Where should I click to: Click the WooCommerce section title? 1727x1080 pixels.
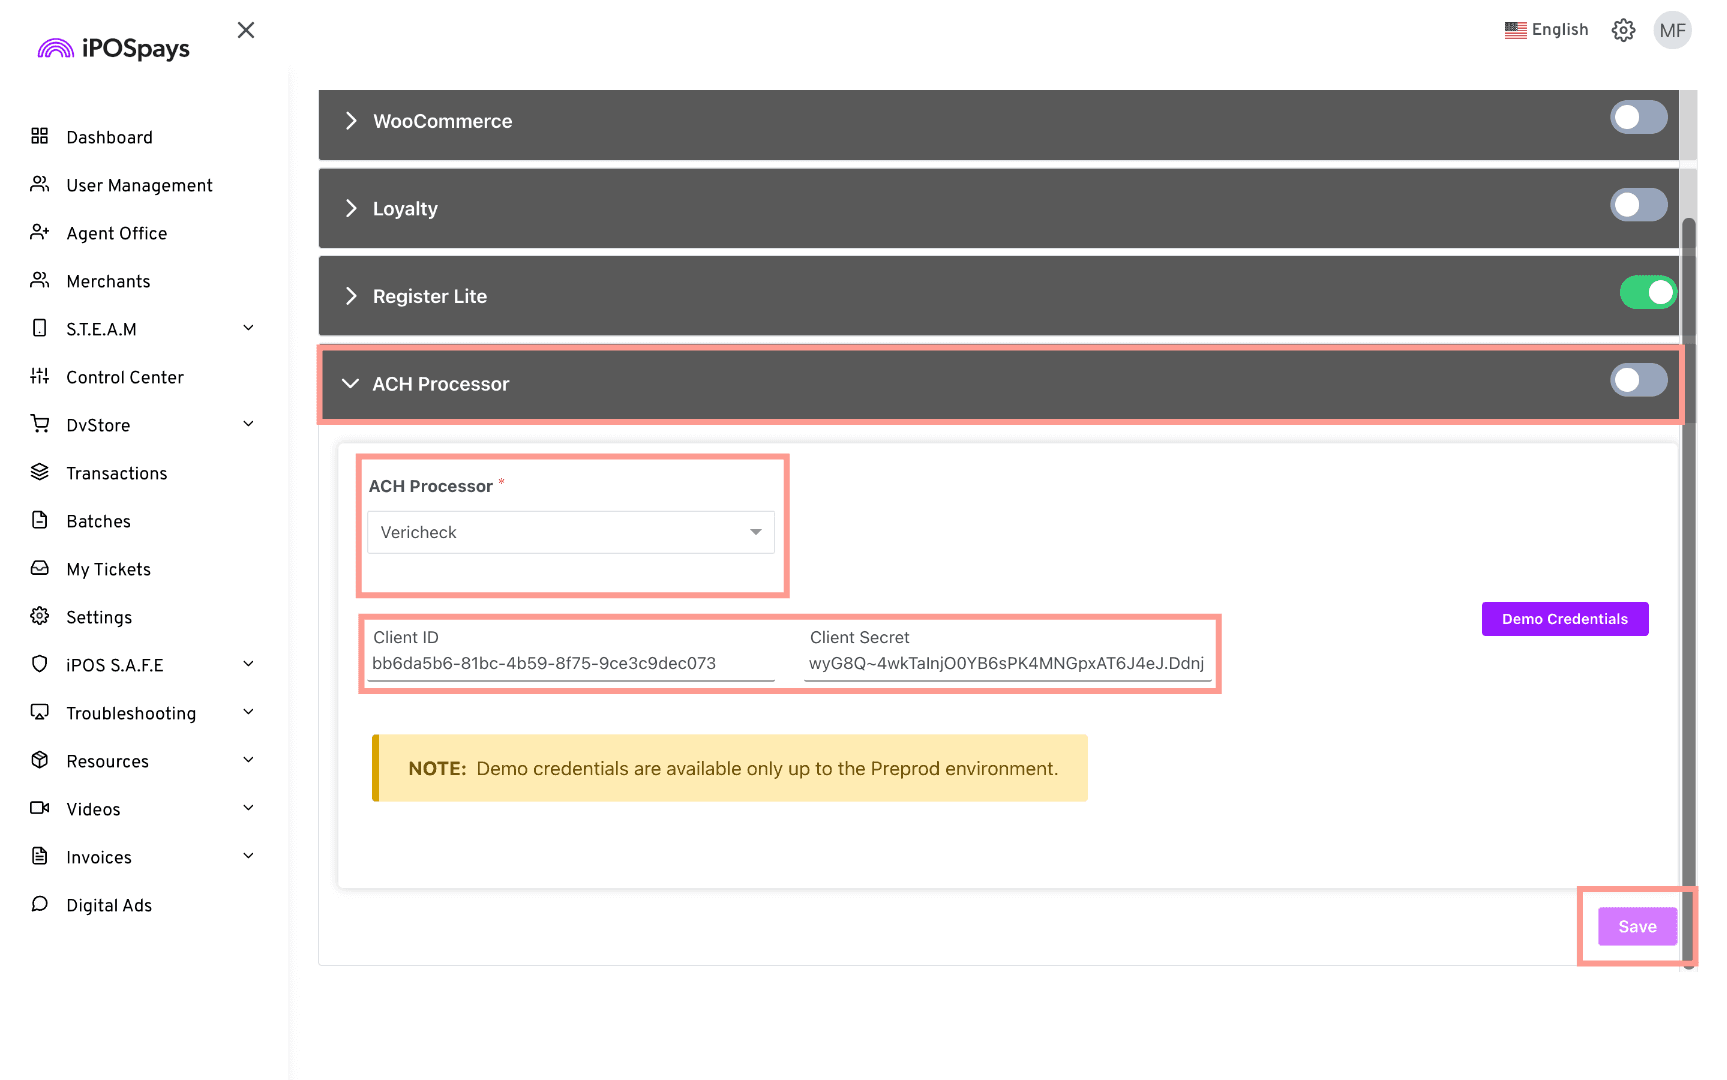point(442,121)
